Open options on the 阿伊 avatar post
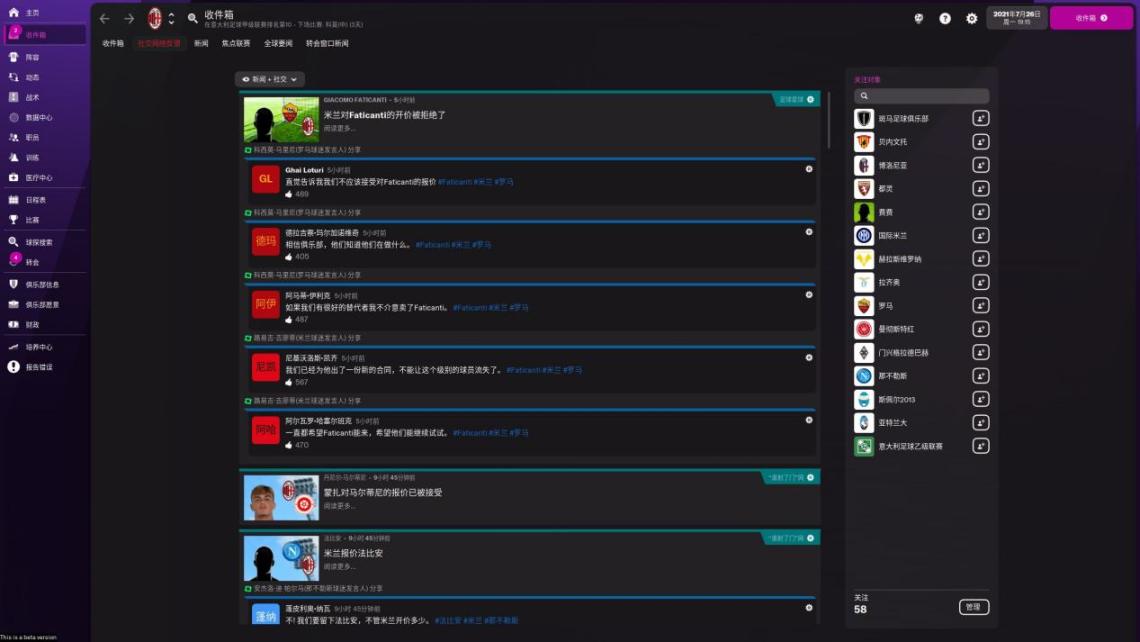 point(808,294)
